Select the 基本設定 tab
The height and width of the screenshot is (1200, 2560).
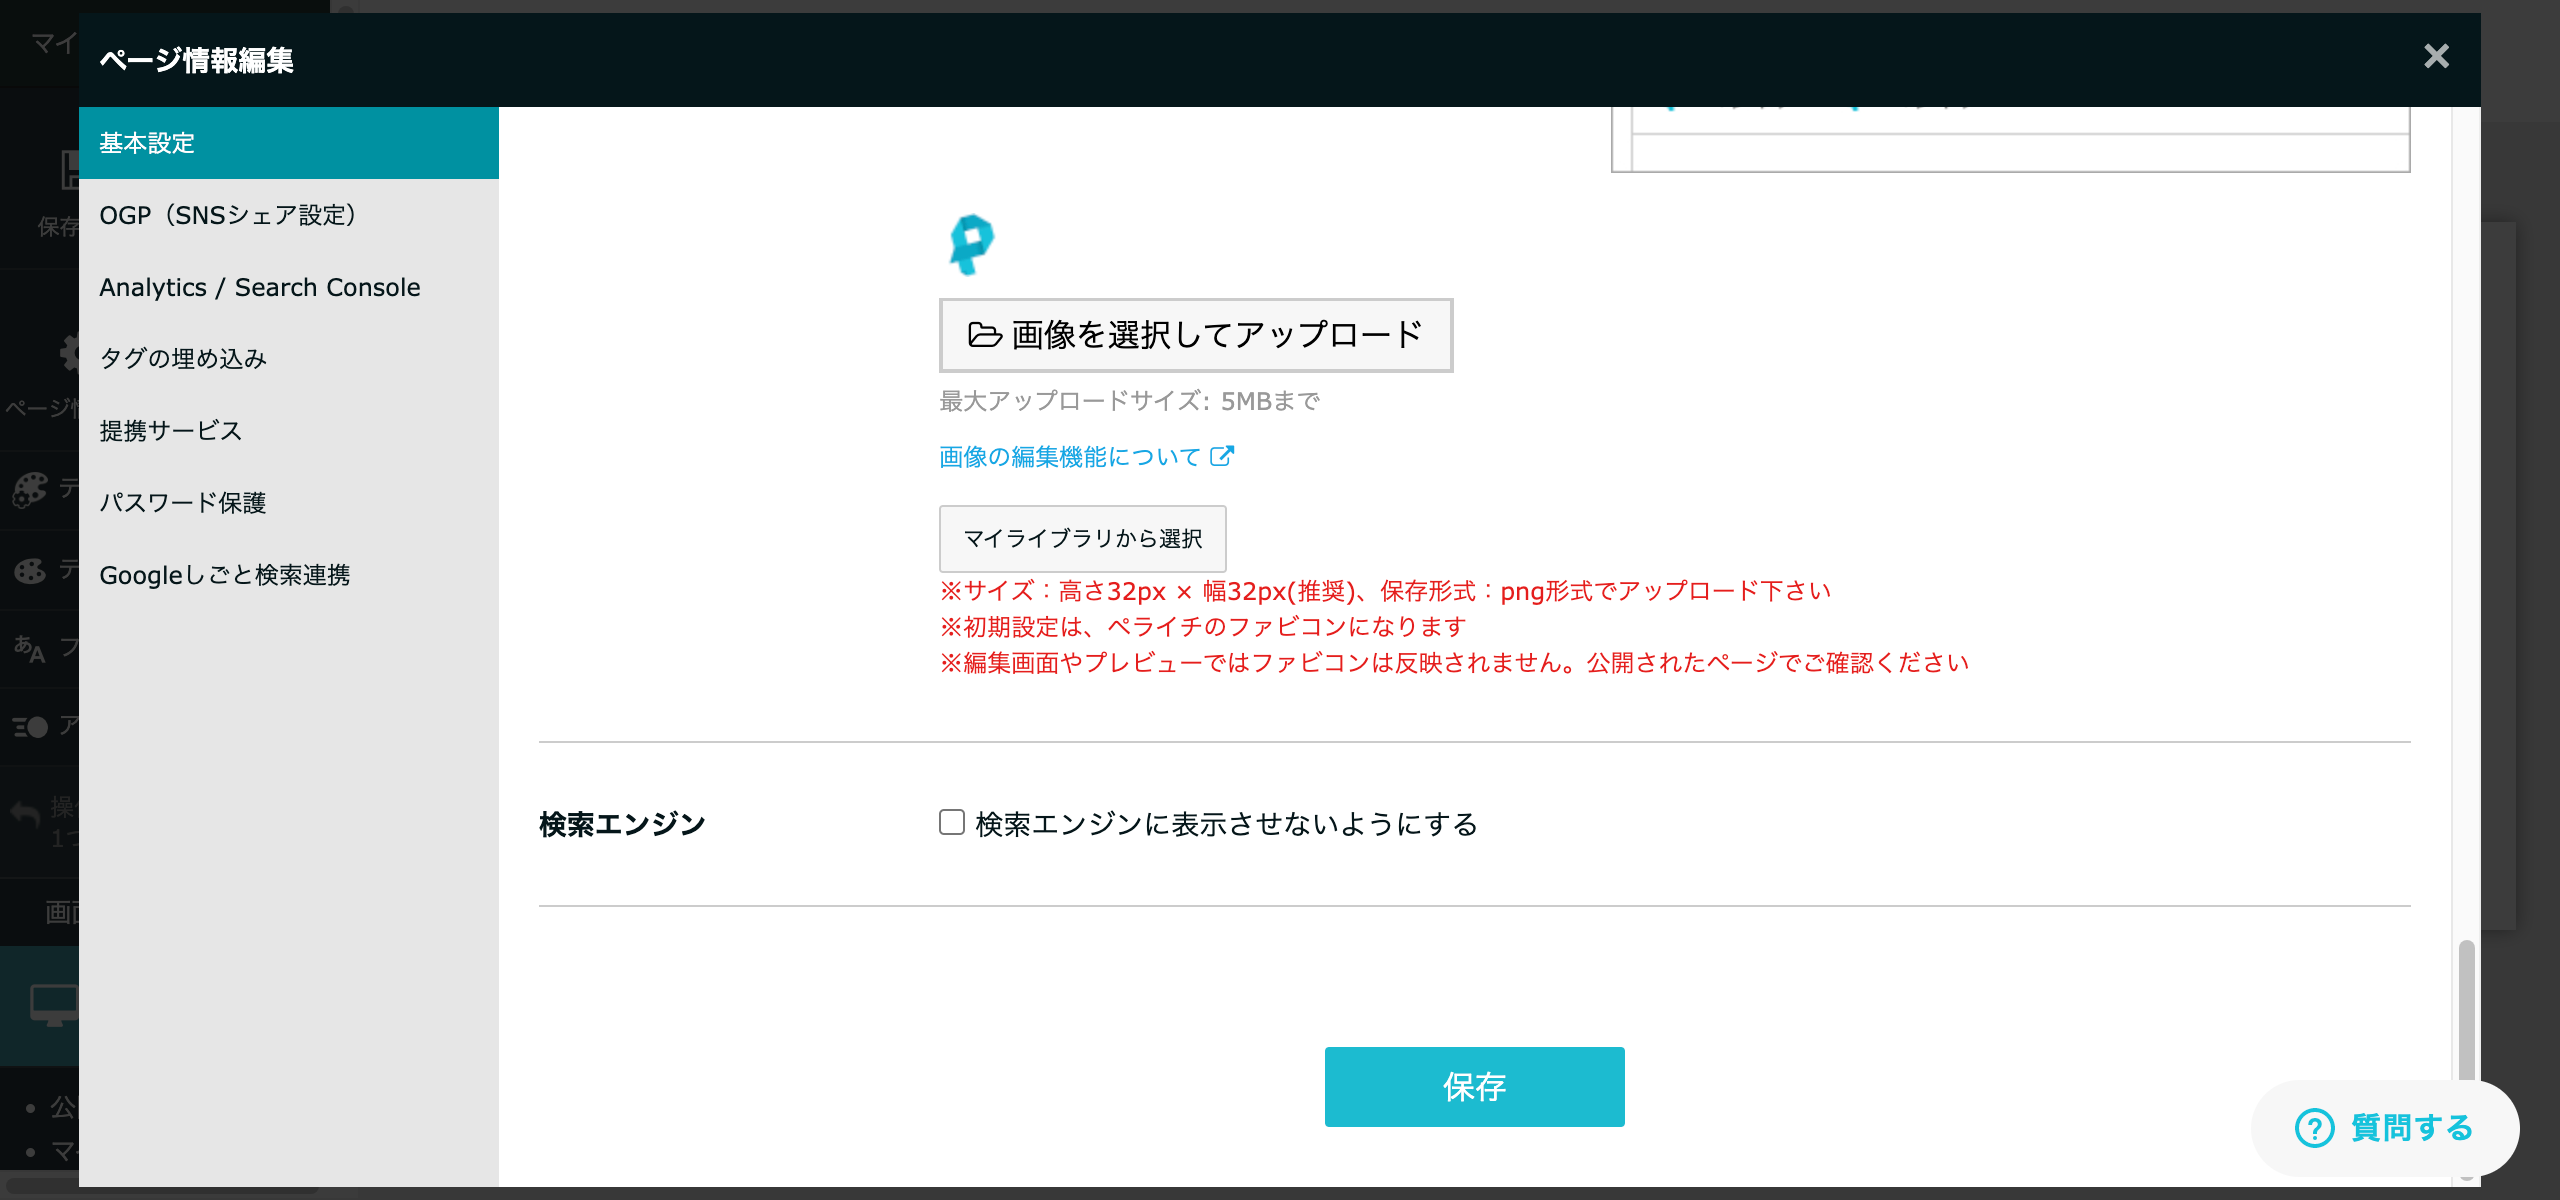point(289,143)
